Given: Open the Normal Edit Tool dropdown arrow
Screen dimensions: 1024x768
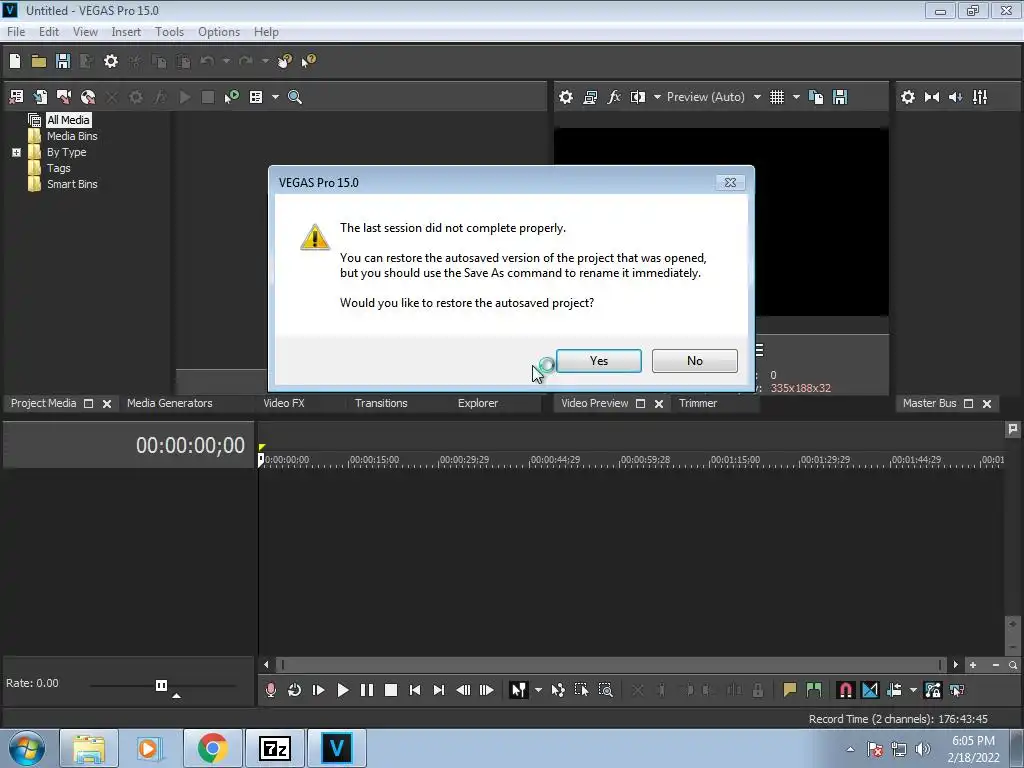Looking at the screenshot, I should coord(538,690).
